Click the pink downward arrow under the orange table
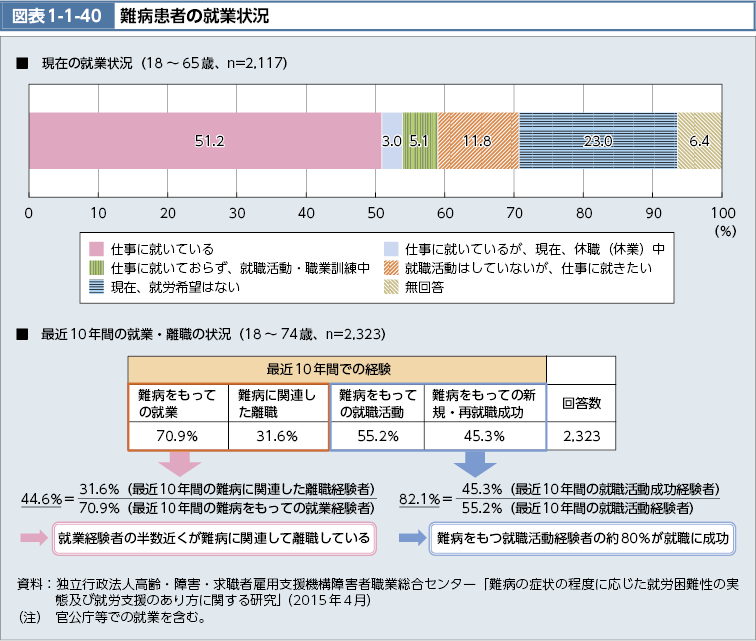Viewport: 756px width, 641px height. [186, 463]
